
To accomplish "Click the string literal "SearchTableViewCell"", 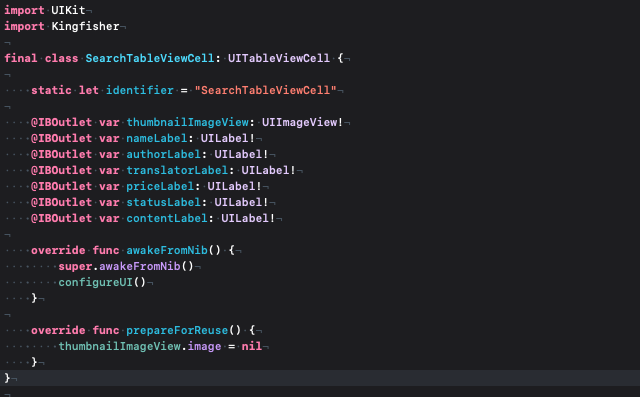I will (265, 90).
